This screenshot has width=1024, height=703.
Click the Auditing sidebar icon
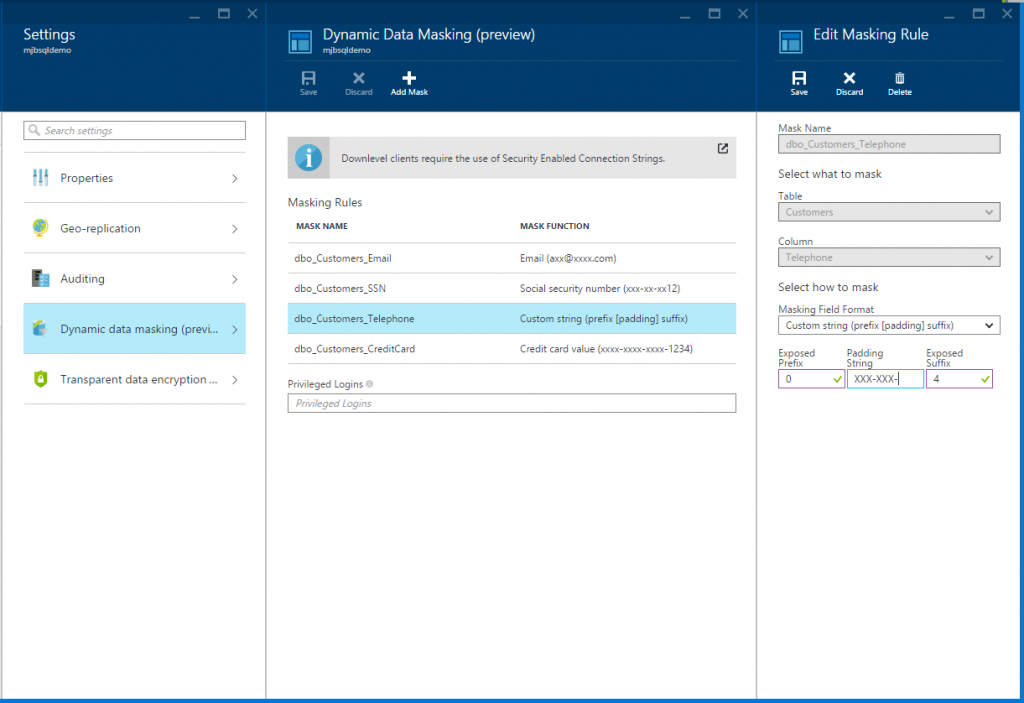(39, 278)
